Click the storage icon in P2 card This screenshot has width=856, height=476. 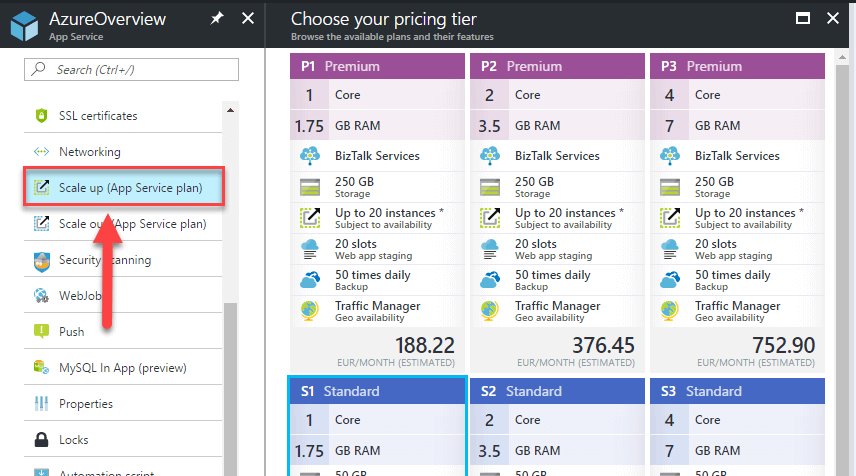490,187
